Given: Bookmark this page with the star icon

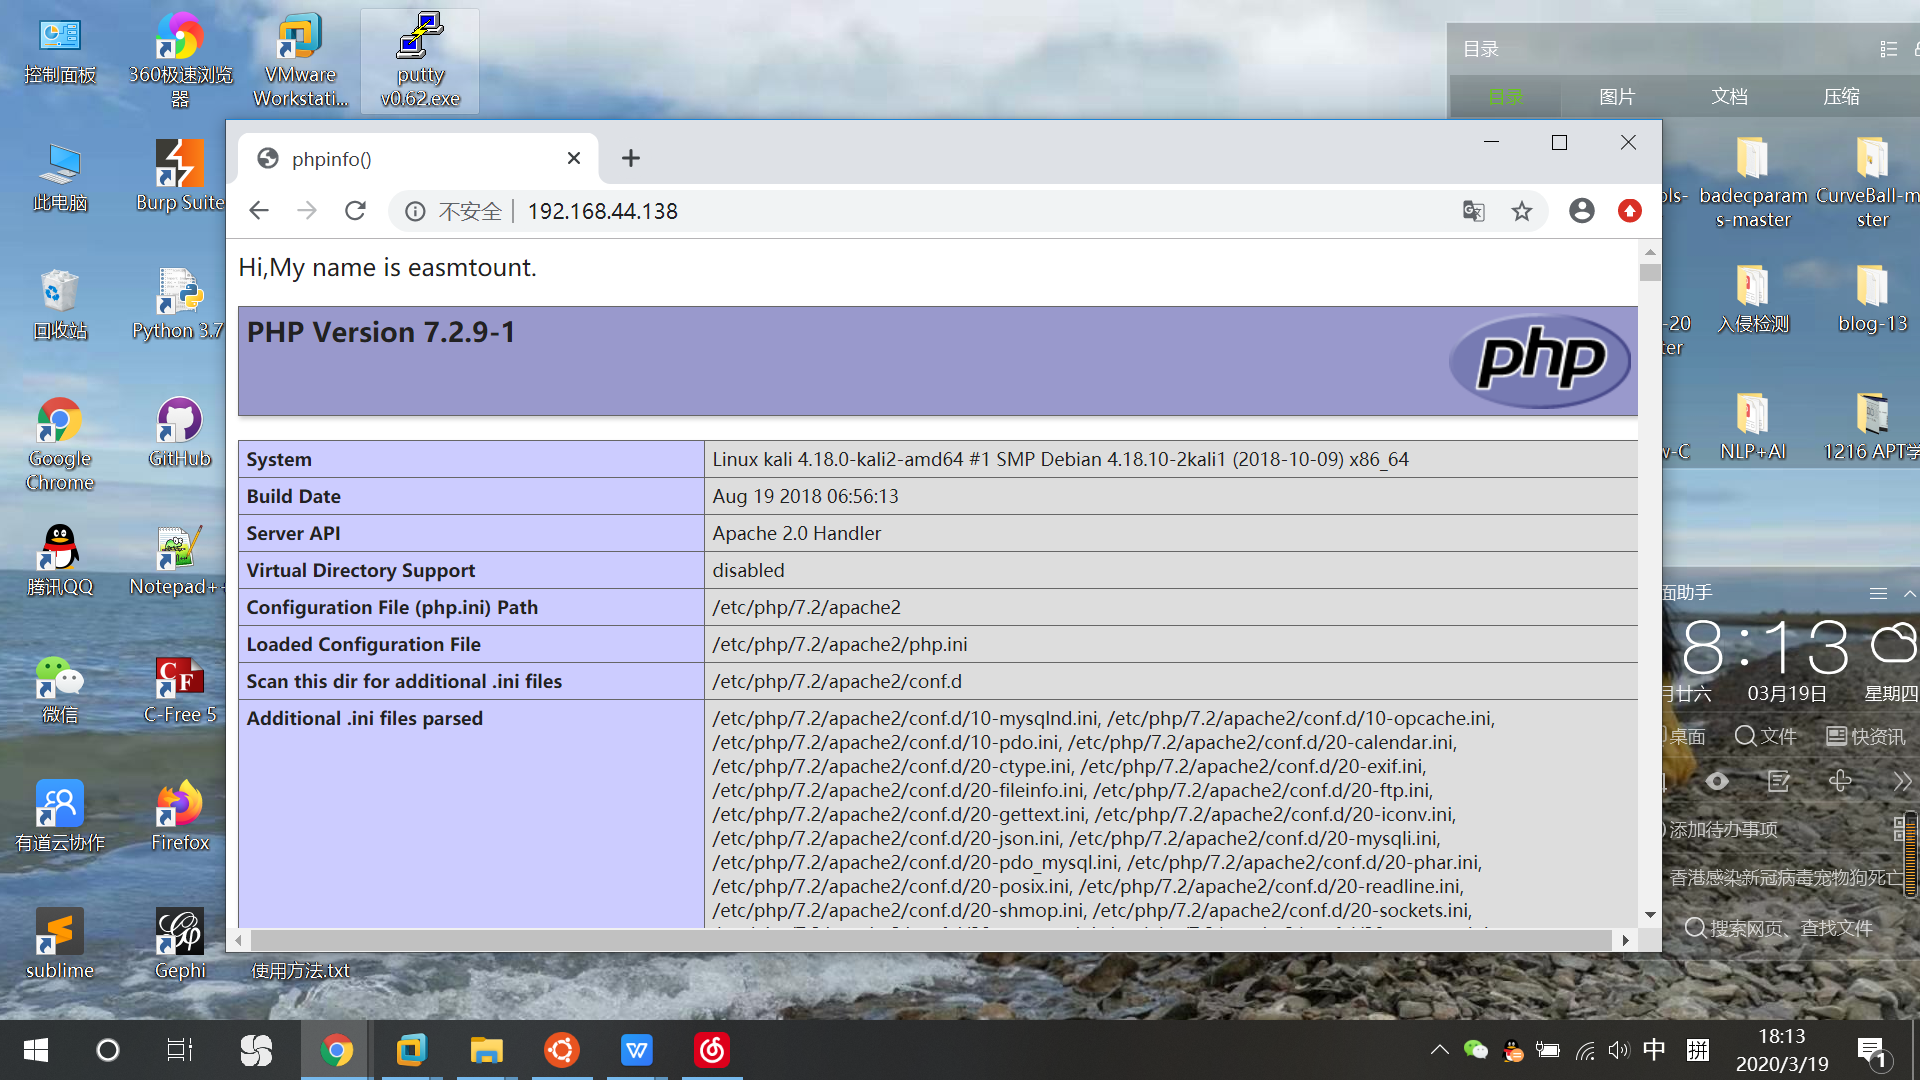Looking at the screenshot, I should 1522,211.
